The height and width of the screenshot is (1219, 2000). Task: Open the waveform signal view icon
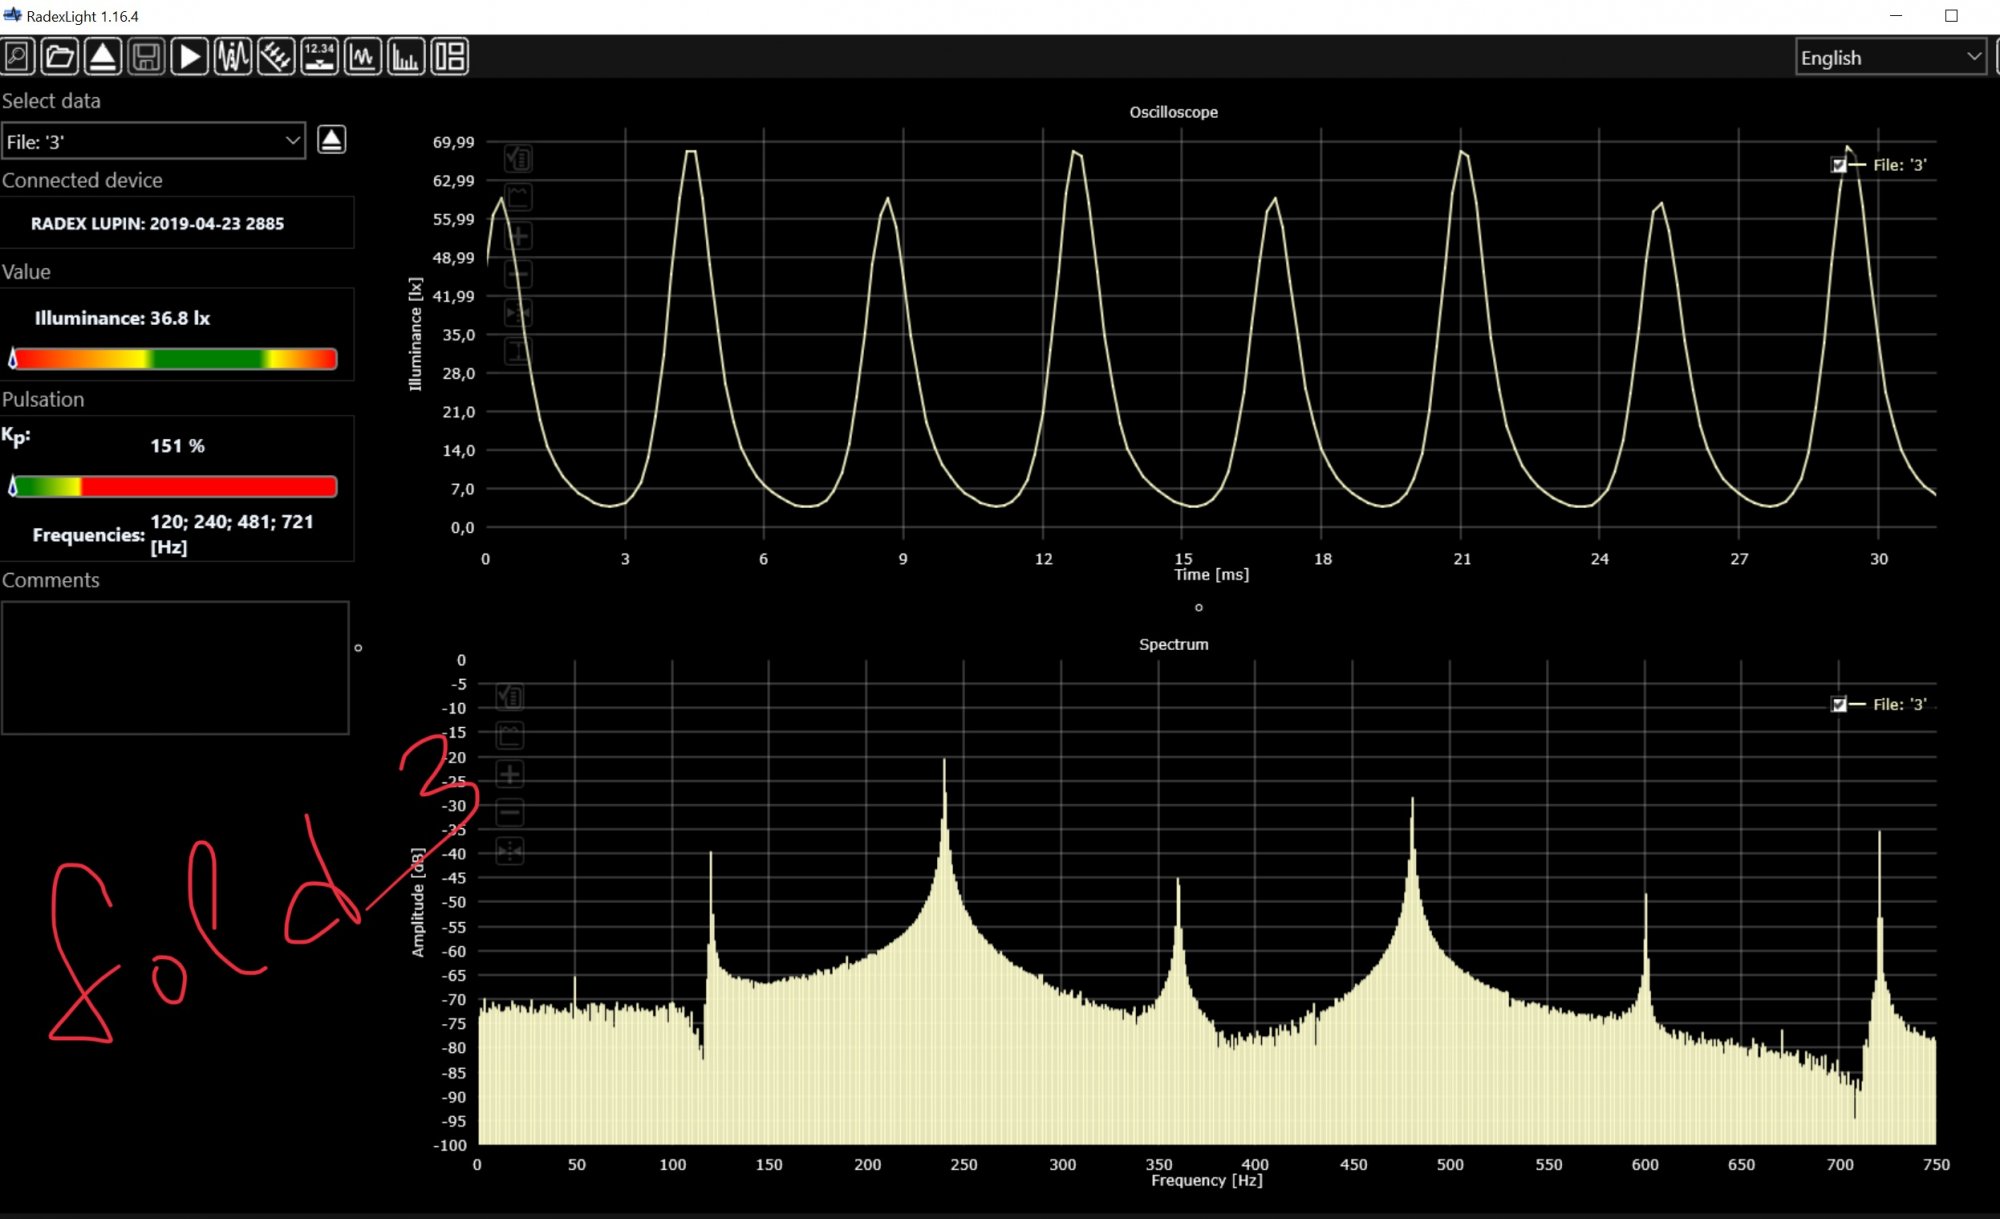point(233,57)
